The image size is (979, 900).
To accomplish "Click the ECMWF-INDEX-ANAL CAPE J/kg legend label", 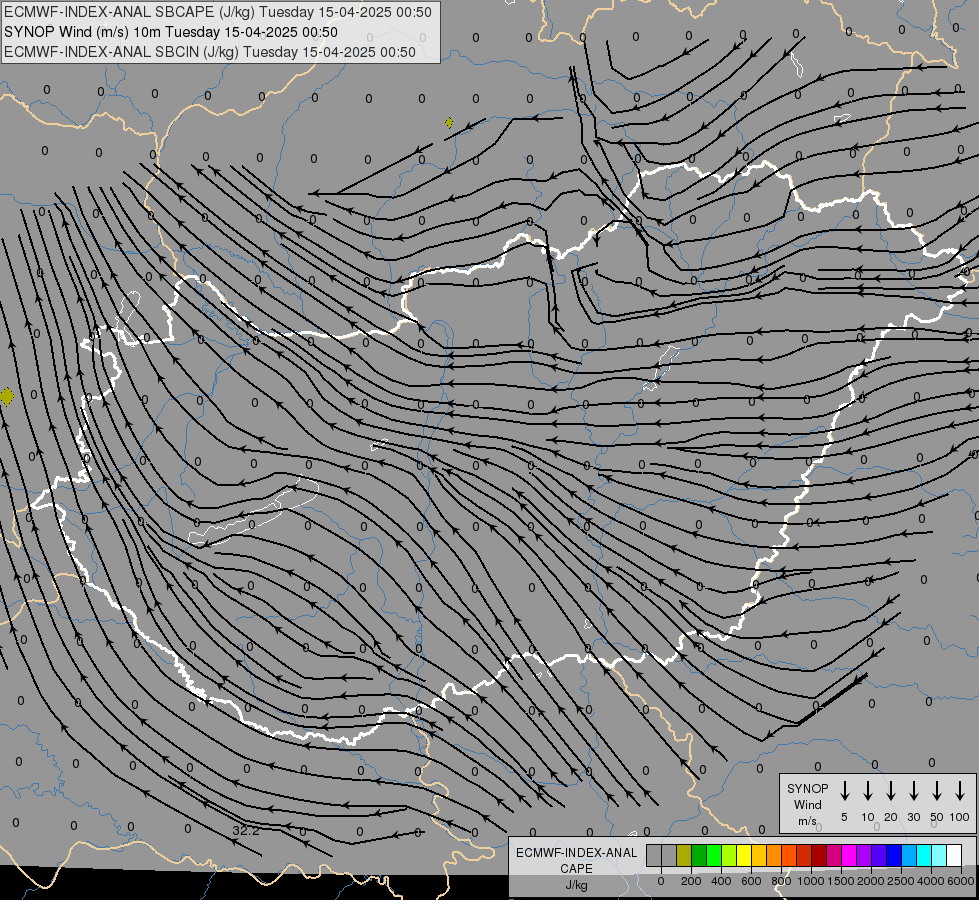I will (576, 868).
